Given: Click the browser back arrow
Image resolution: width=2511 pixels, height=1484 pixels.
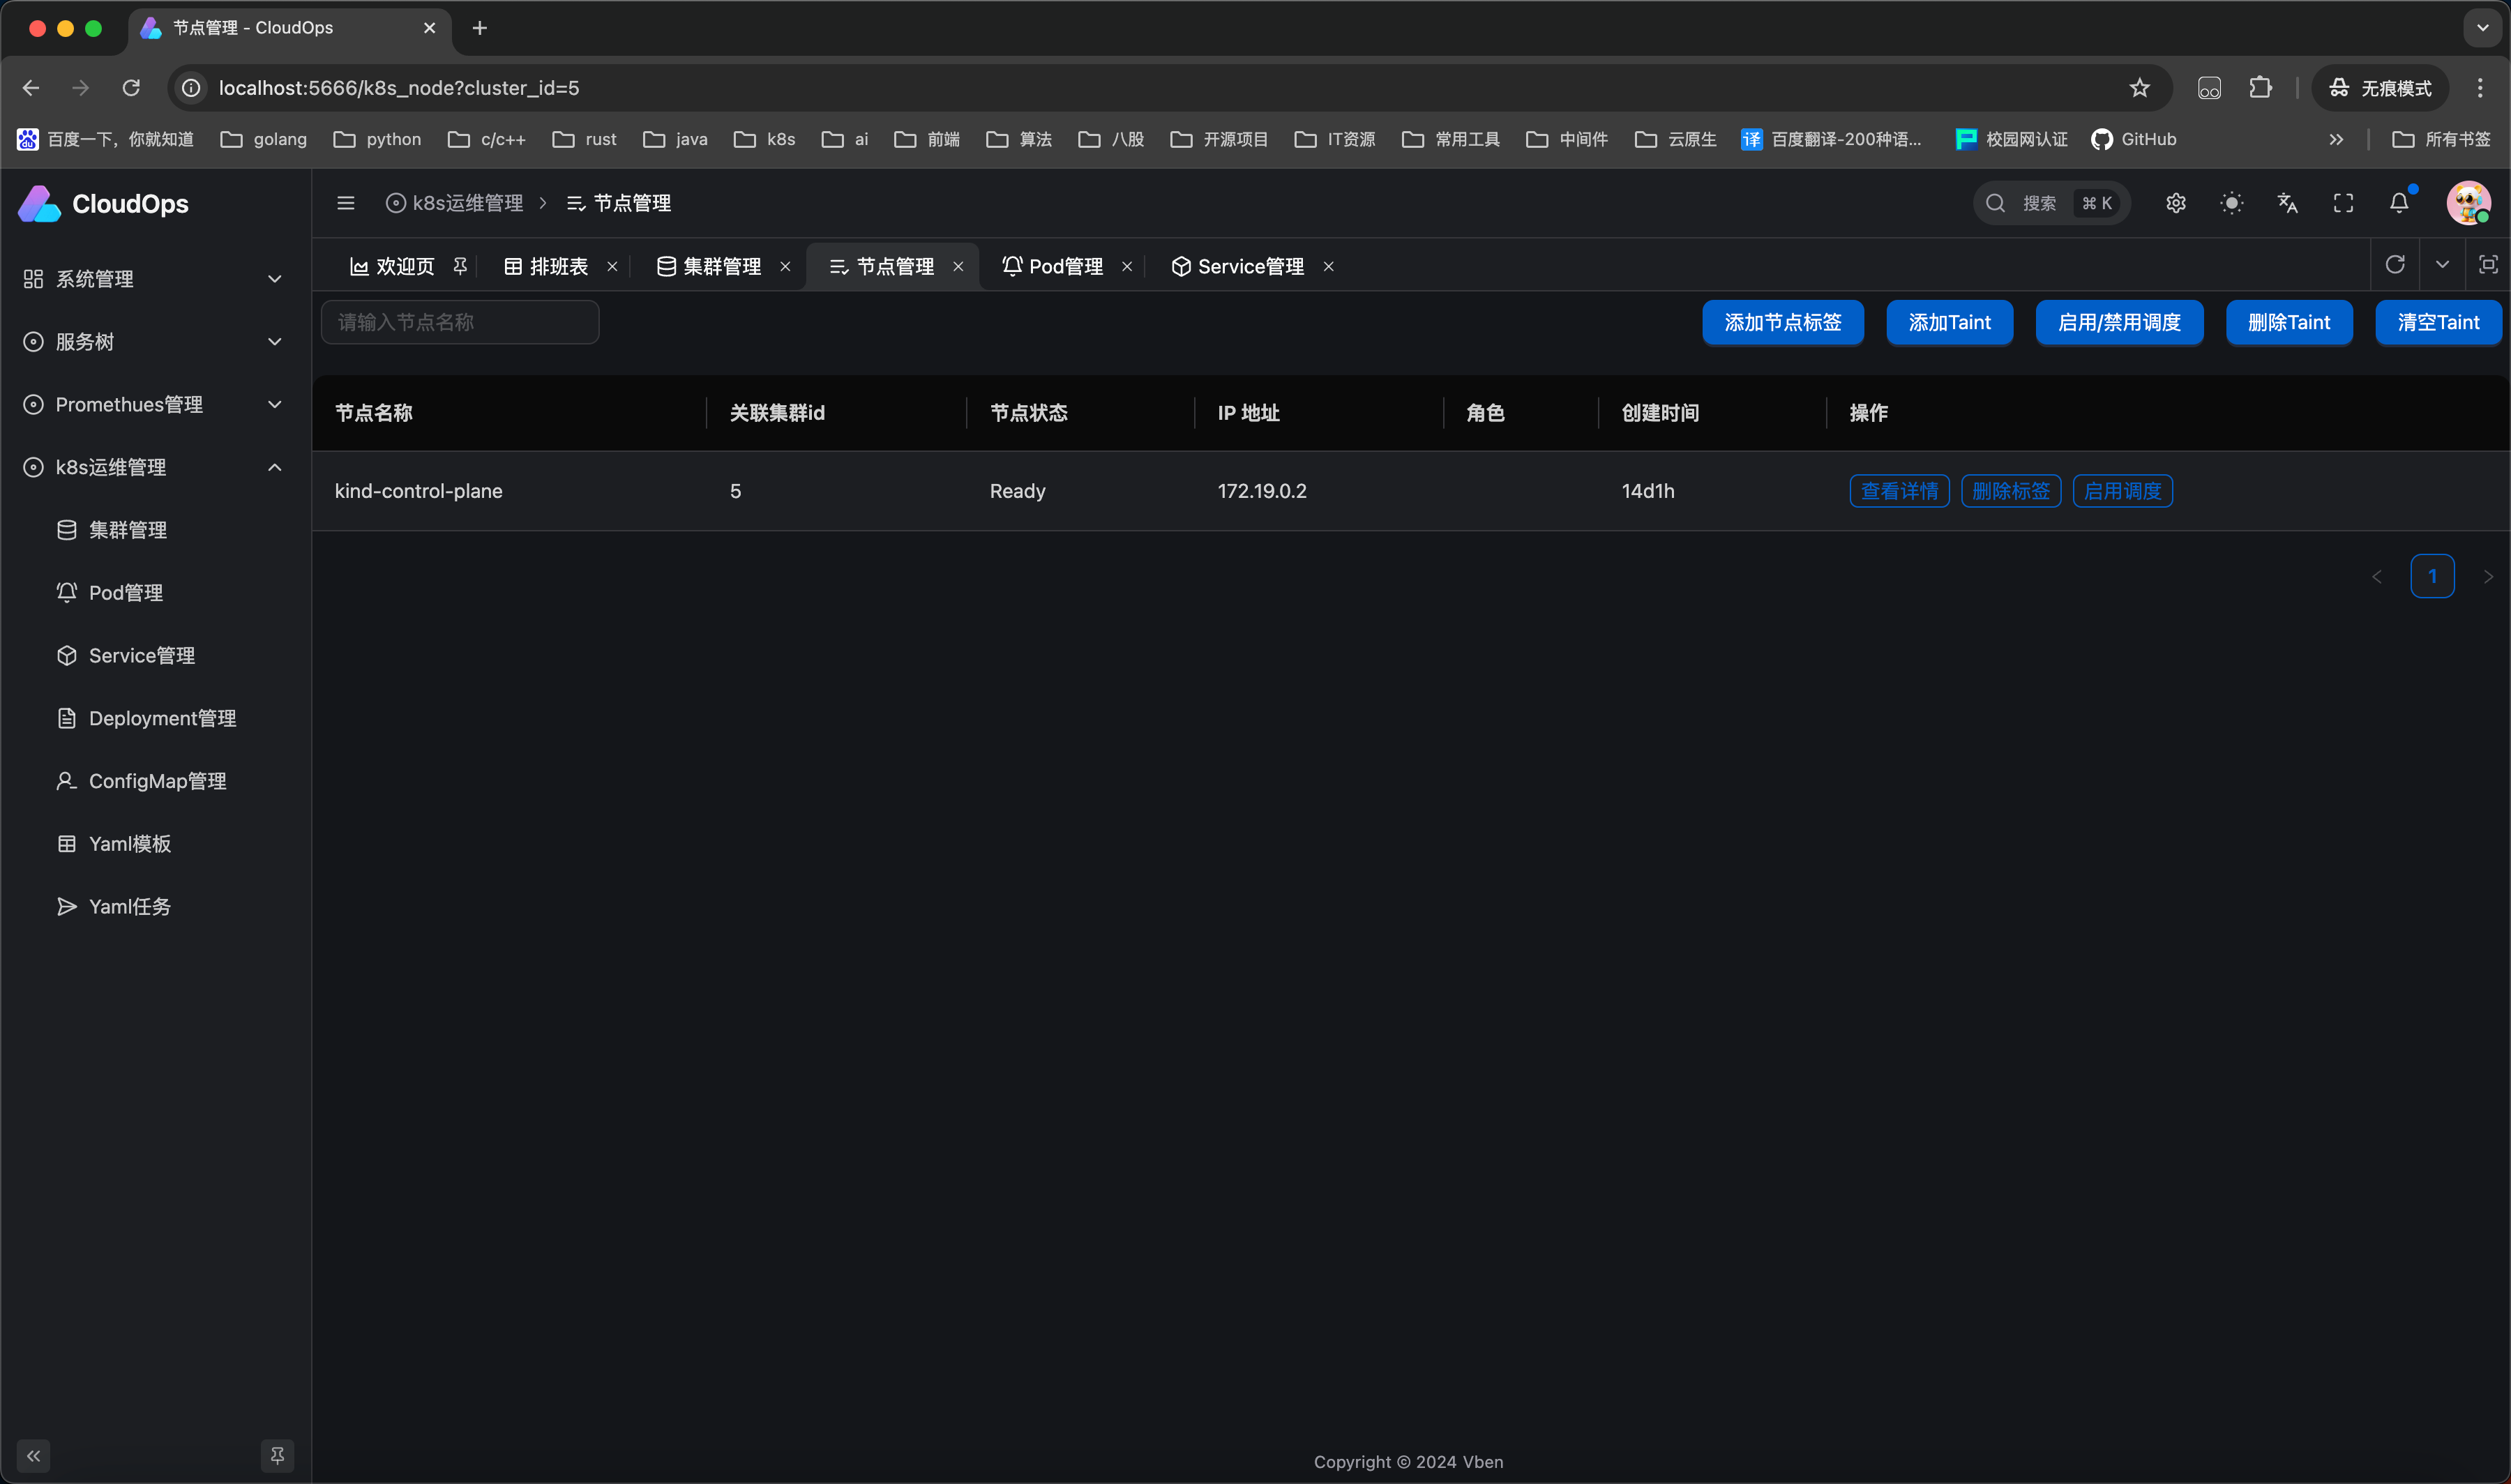Looking at the screenshot, I should pyautogui.click(x=31, y=88).
